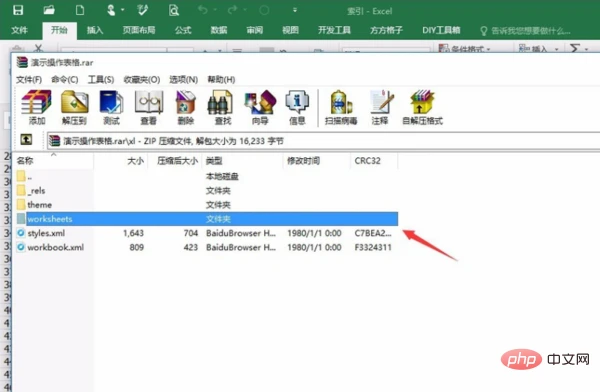Click the Find (查找) binoculars icon
The width and height of the screenshot is (600, 392).
[x=223, y=107]
